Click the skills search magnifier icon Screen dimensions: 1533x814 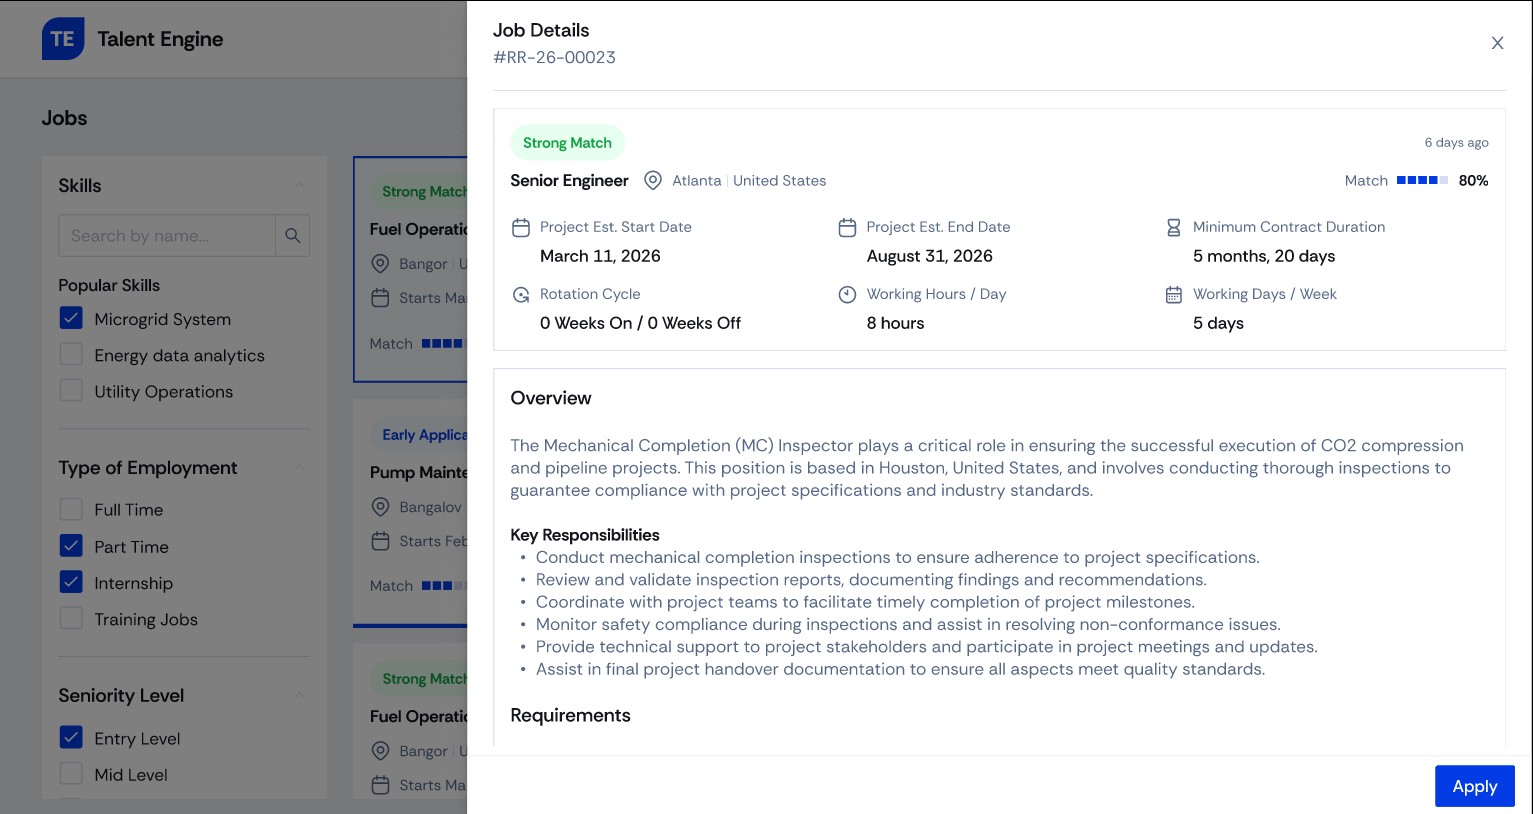point(293,236)
